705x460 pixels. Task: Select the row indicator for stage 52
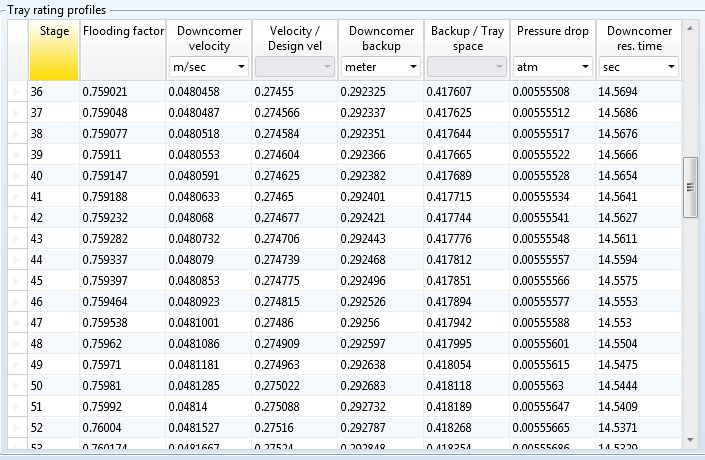click(x=15, y=427)
